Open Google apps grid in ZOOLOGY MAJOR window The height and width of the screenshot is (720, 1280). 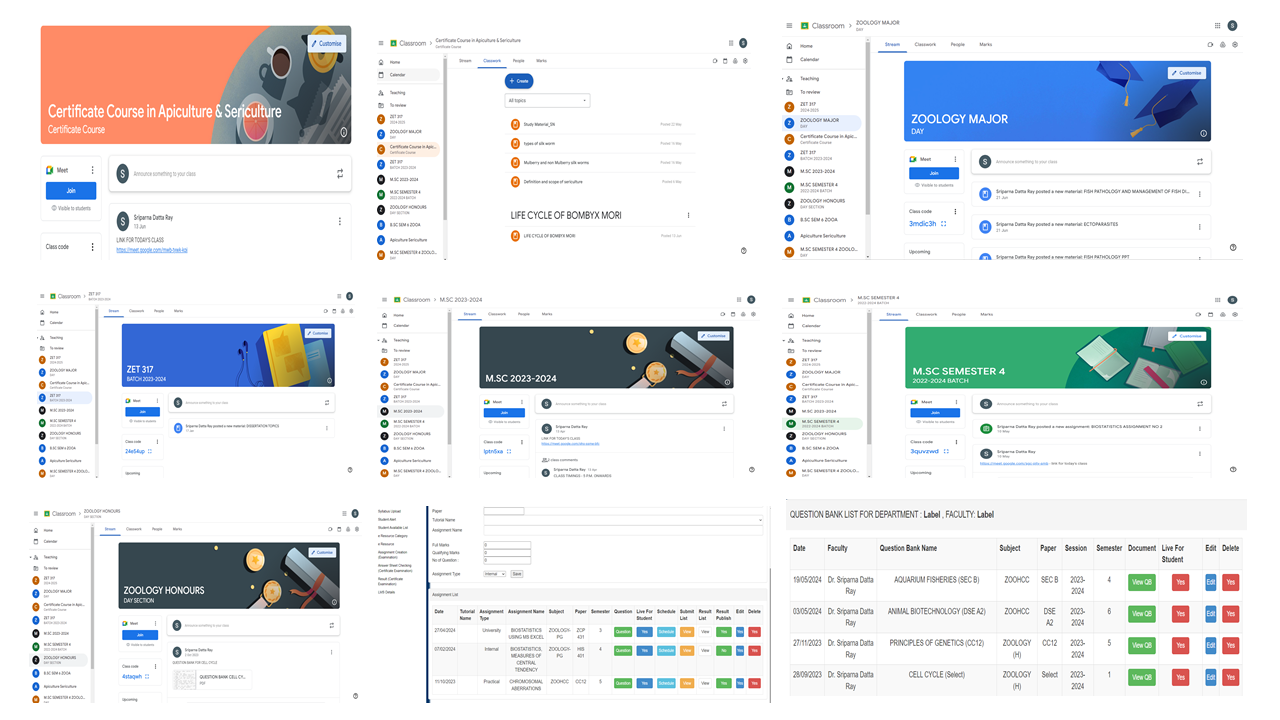coord(1217,26)
